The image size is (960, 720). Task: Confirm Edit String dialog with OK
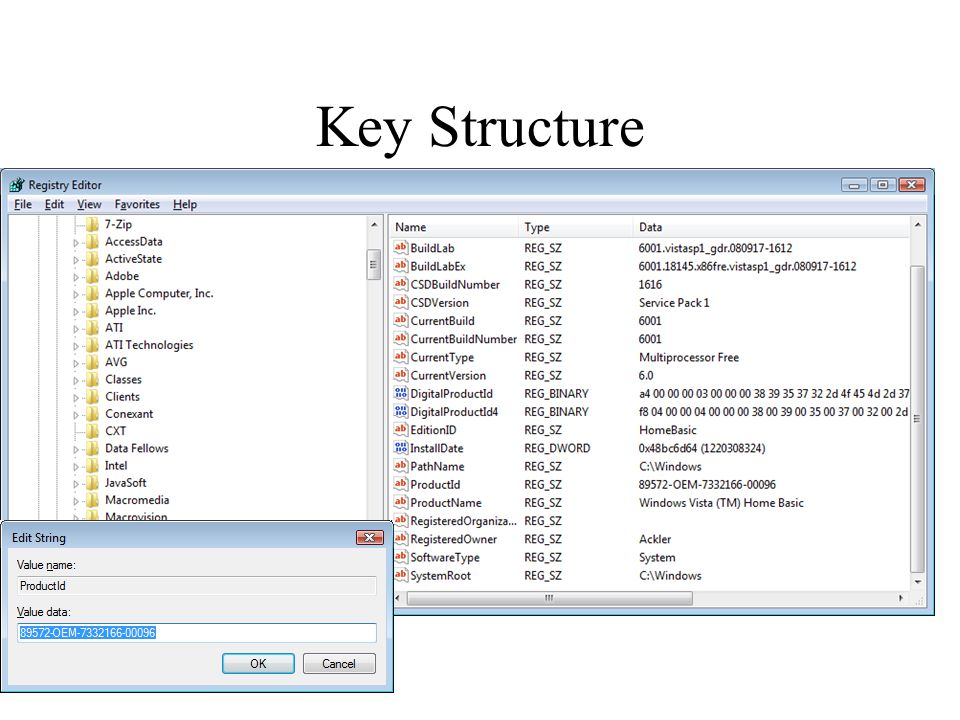[x=258, y=664]
